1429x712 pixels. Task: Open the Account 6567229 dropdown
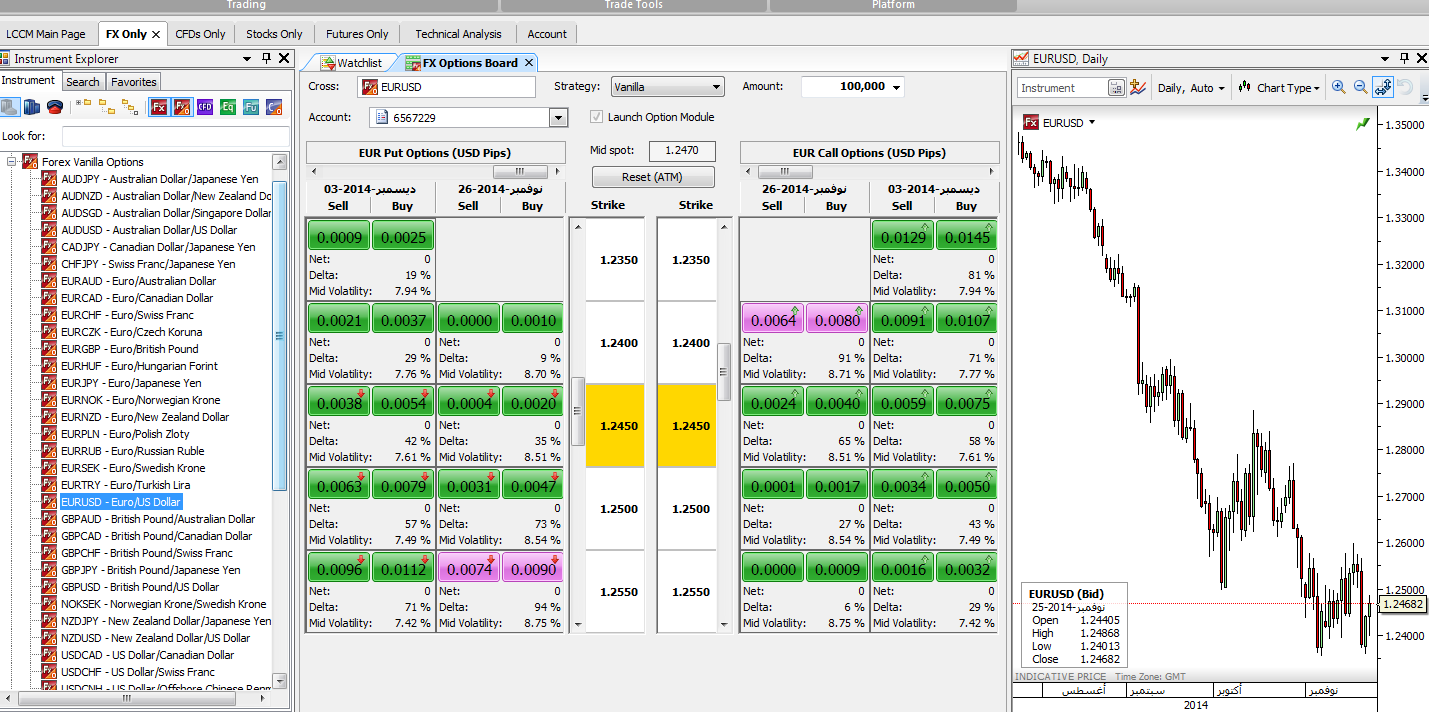[x=559, y=118]
